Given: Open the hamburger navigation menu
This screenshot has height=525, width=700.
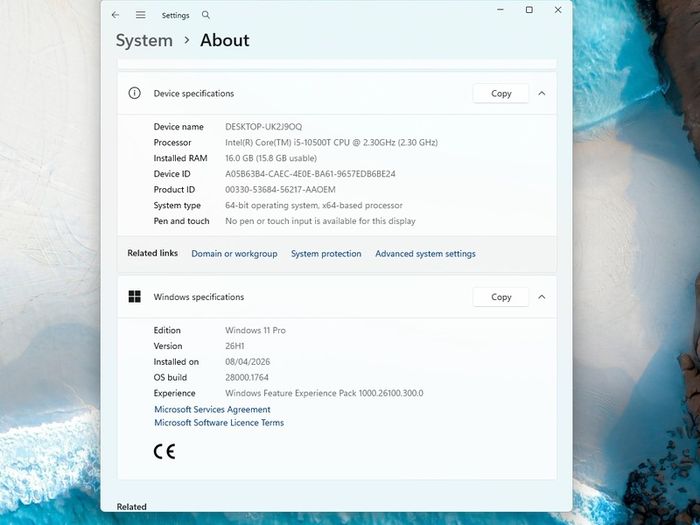Looking at the screenshot, I should [141, 15].
